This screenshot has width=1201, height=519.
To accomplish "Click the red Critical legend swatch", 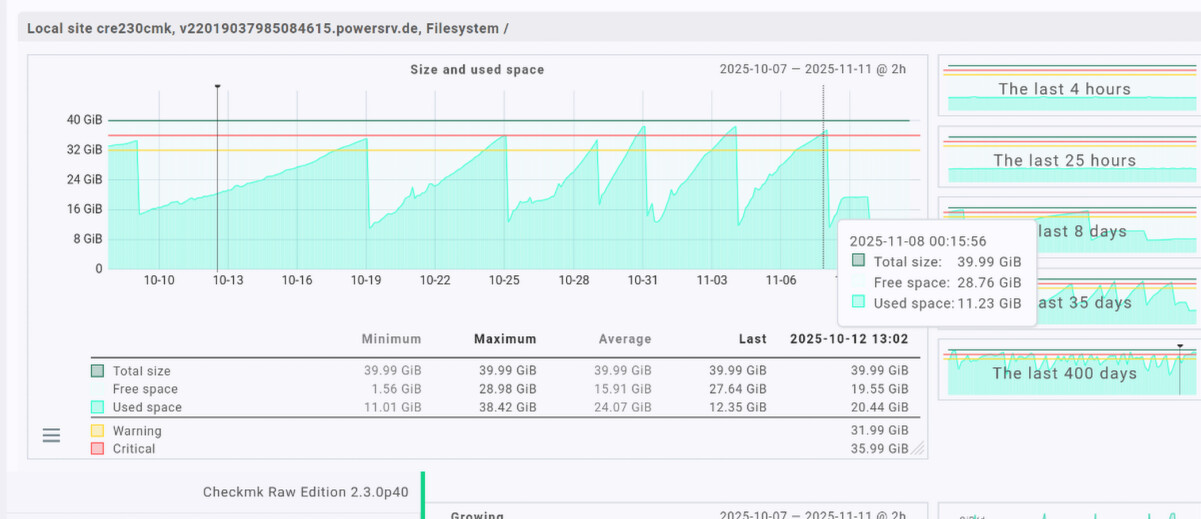I will pos(97,449).
